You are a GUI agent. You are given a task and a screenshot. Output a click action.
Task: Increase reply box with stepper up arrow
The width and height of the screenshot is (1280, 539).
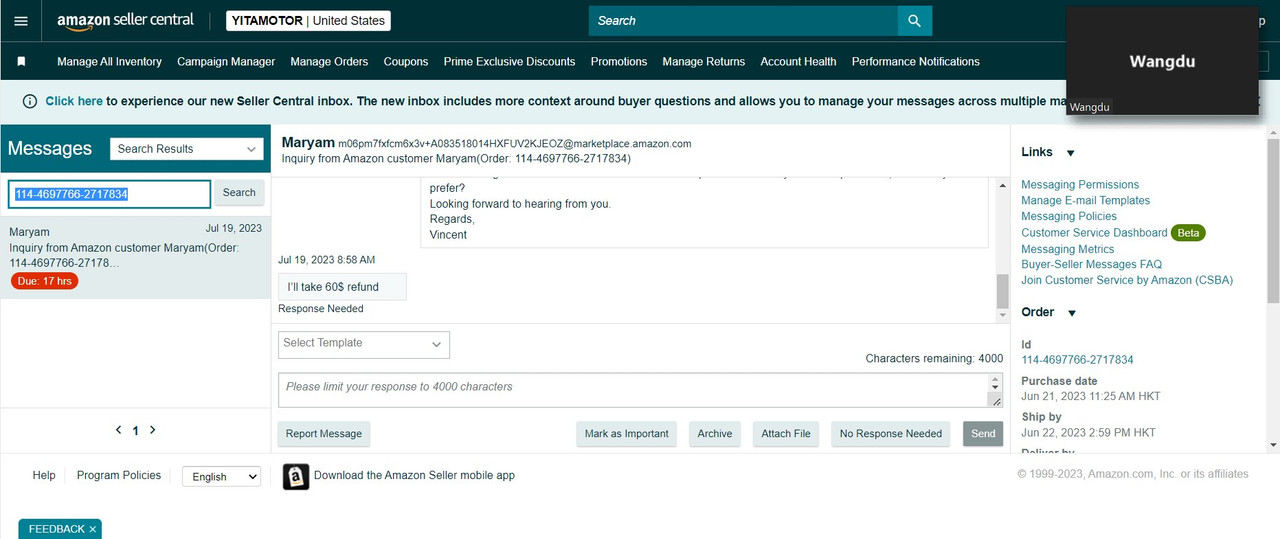tap(995, 381)
